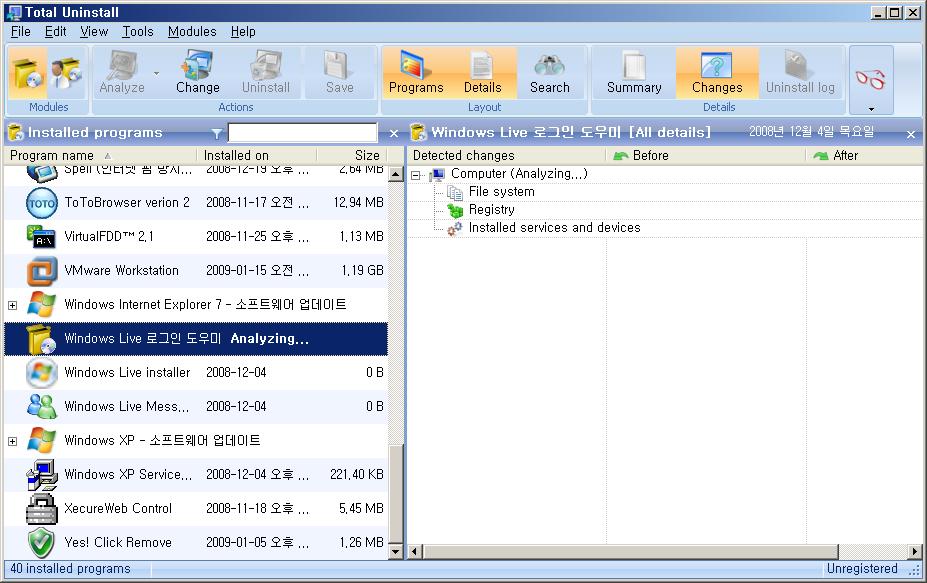
Task: Click the Detected changes column header
Action: 507,156
